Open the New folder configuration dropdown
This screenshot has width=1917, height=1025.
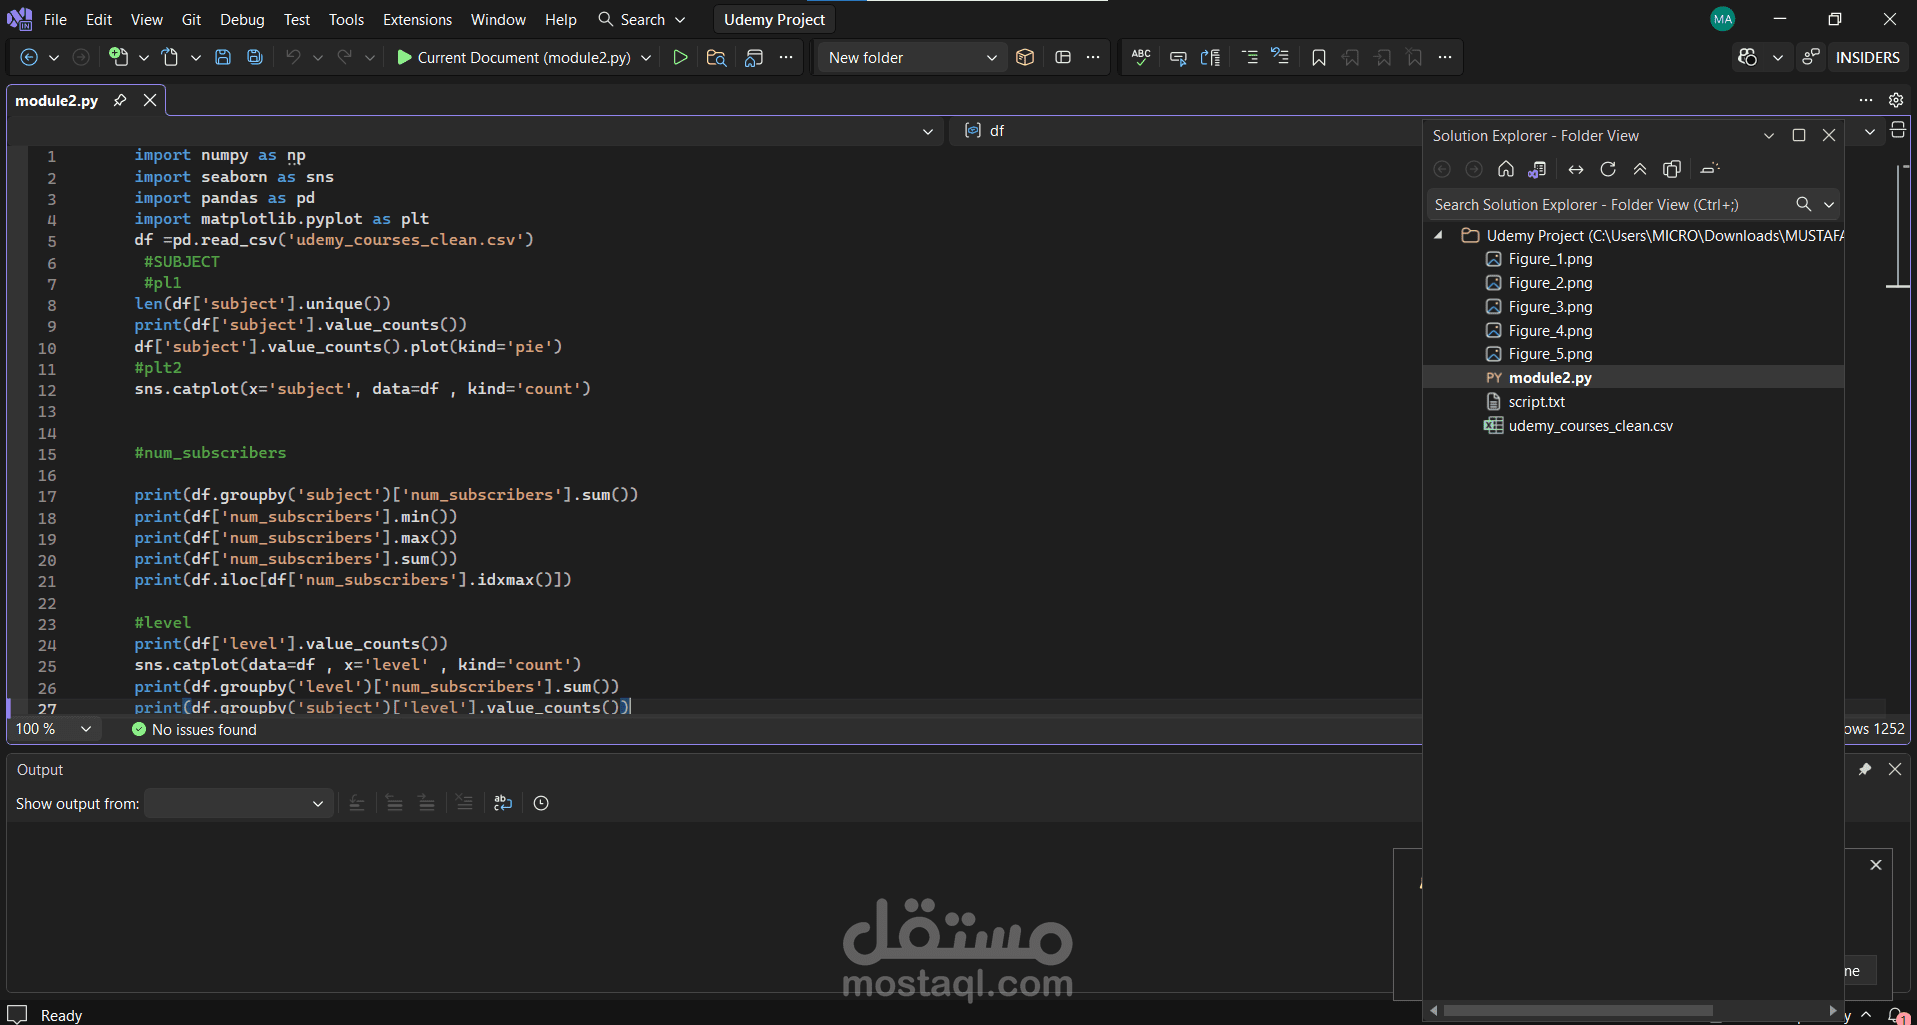[913, 58]
